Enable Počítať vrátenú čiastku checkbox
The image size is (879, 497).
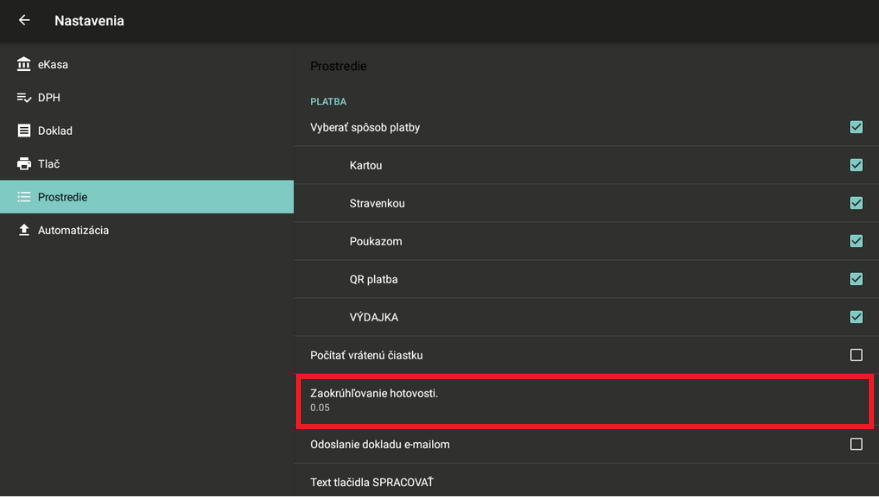pos(856,355)
